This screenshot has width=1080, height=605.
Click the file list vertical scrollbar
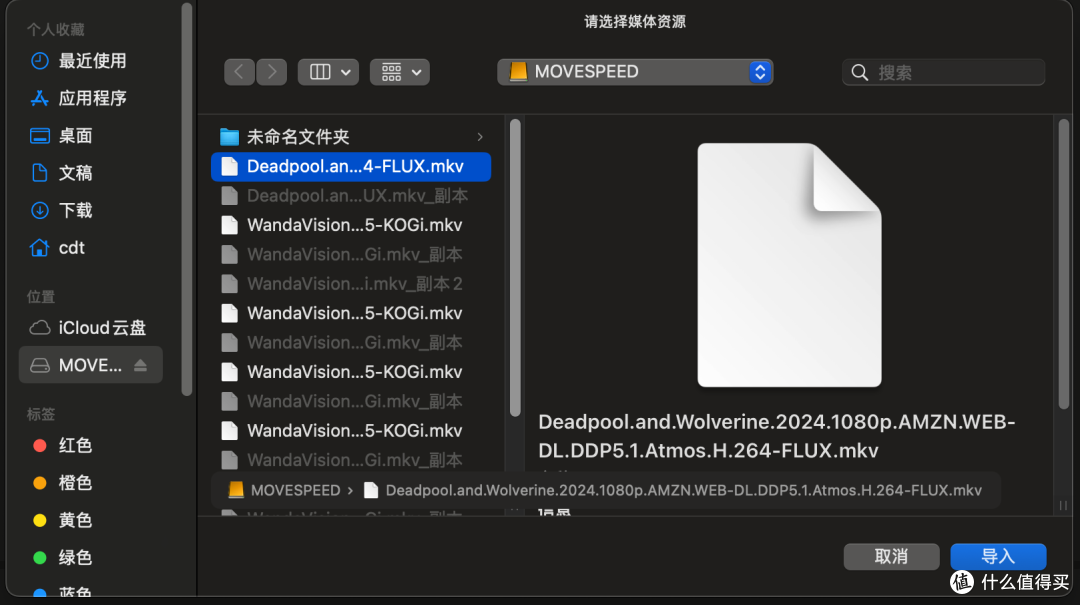tap(515, 267)
